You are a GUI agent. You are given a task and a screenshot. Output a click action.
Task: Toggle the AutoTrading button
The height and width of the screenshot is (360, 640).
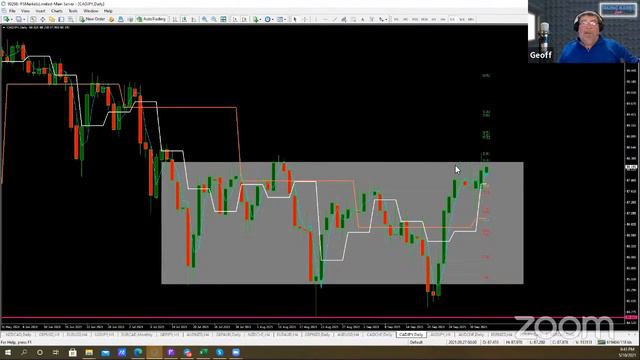(151, 19)
